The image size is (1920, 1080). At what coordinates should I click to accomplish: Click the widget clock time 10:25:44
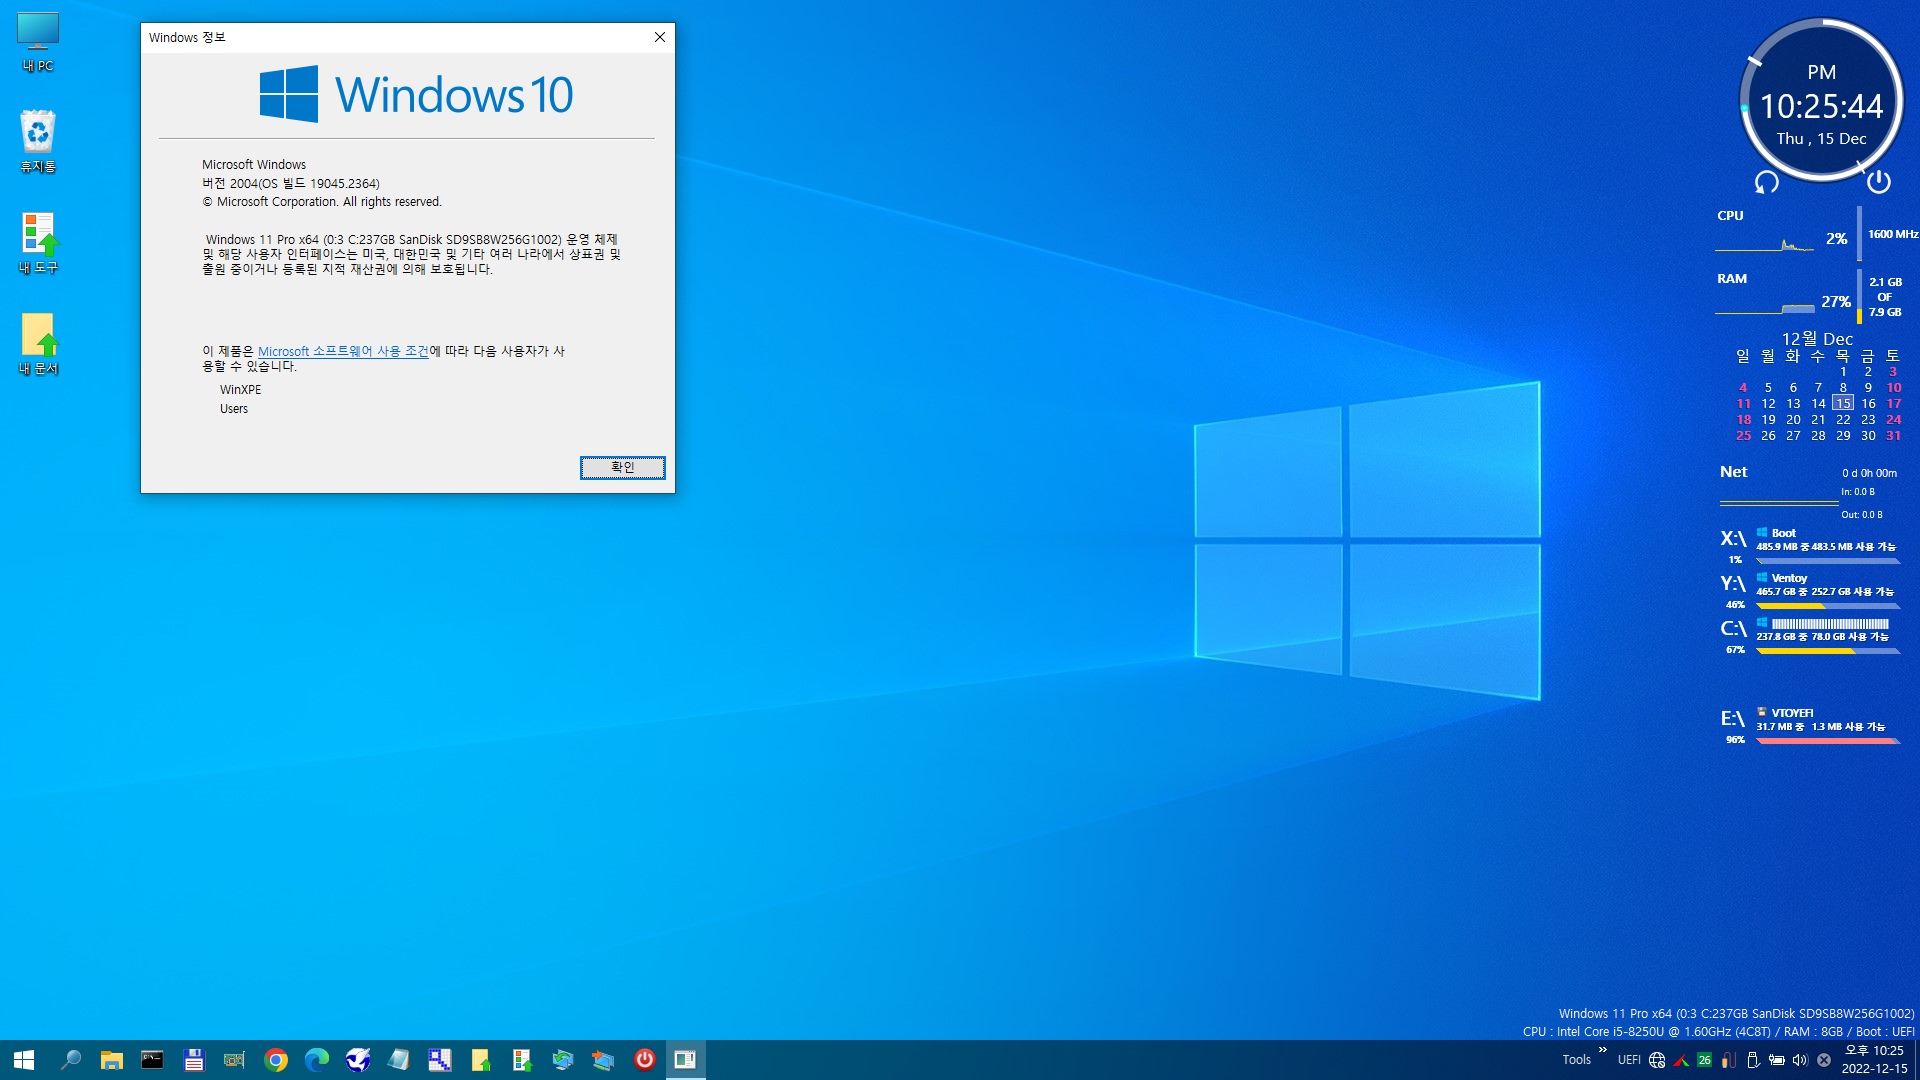click(x=1821, y=106)
